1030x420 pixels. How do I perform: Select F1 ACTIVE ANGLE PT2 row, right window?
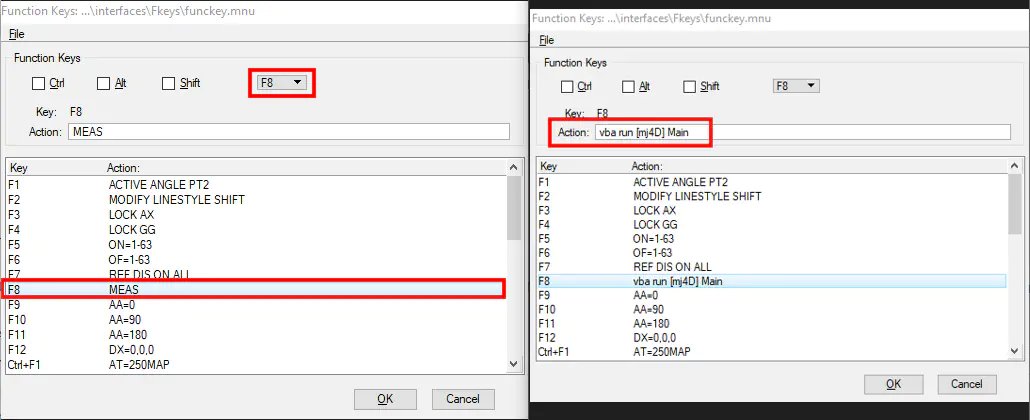(772, 182)
